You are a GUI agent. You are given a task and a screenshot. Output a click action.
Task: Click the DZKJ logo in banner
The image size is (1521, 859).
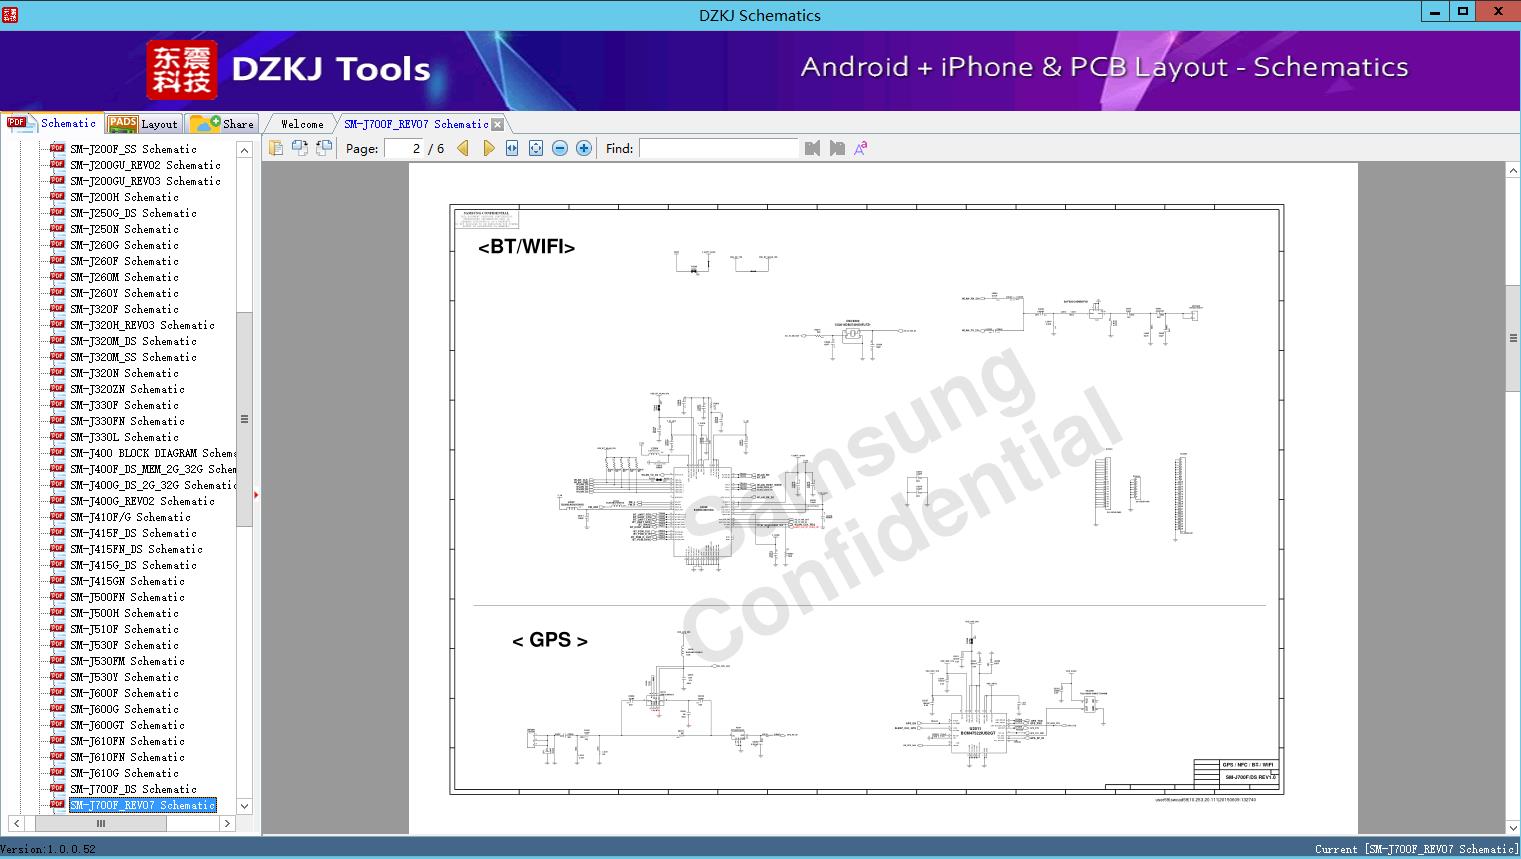tap(182, 70)
